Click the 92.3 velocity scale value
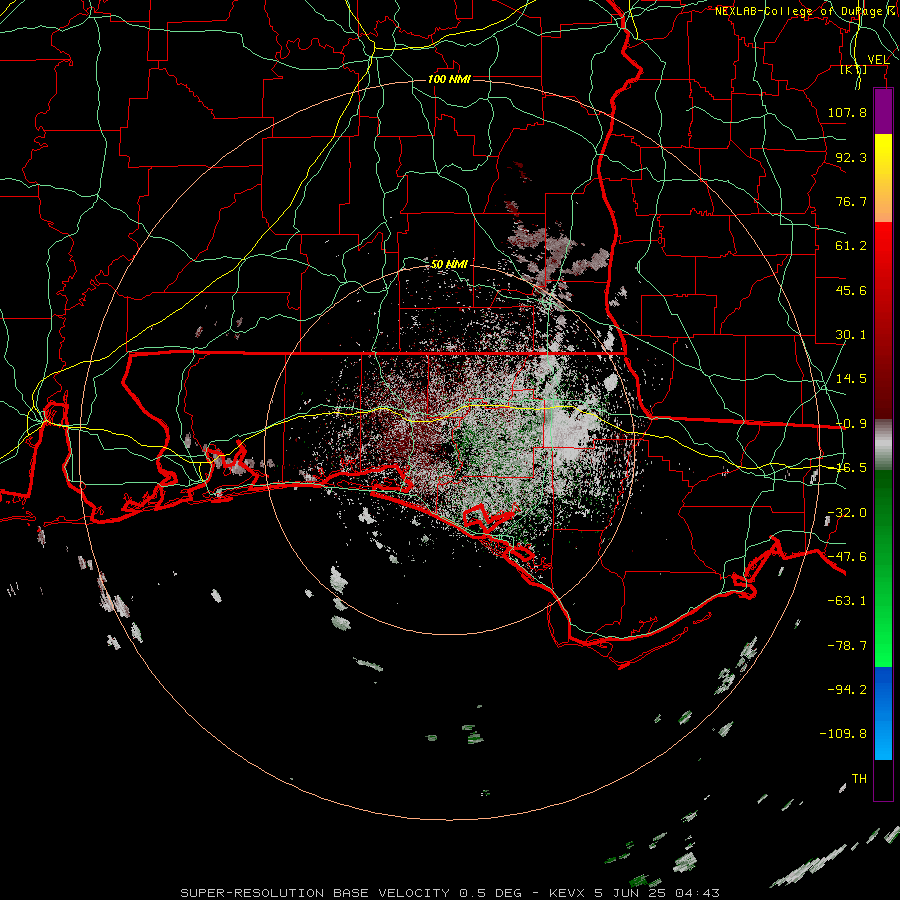 tap(851, 157)
